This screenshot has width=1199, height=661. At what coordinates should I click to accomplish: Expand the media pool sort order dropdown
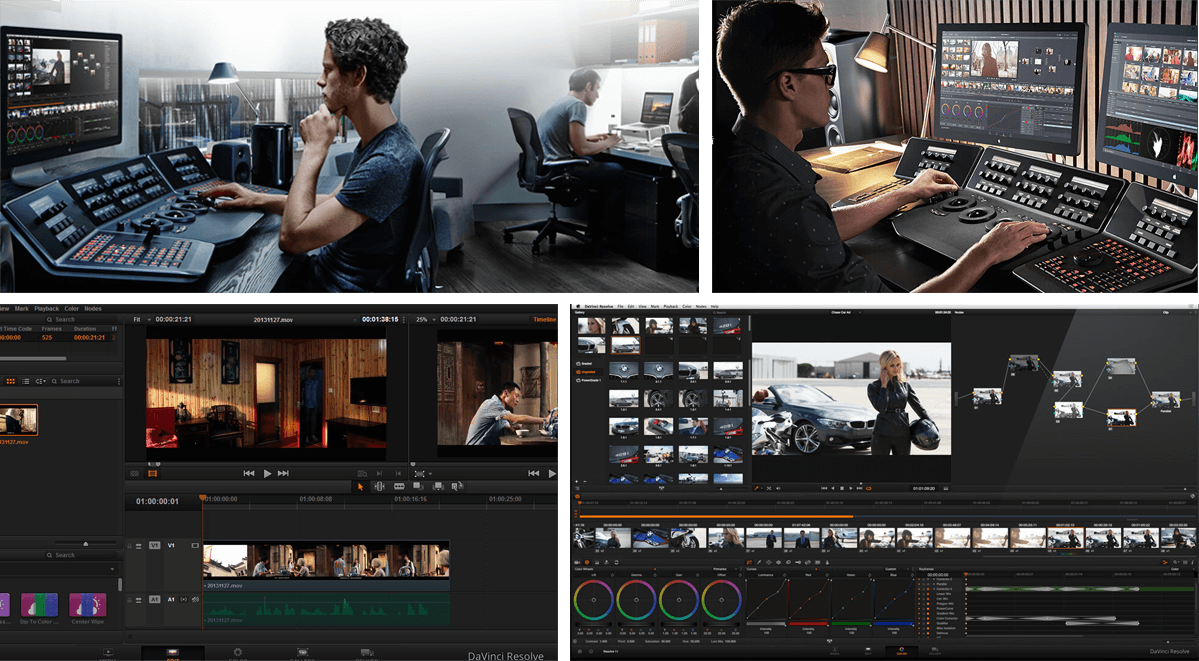point(41,381)
